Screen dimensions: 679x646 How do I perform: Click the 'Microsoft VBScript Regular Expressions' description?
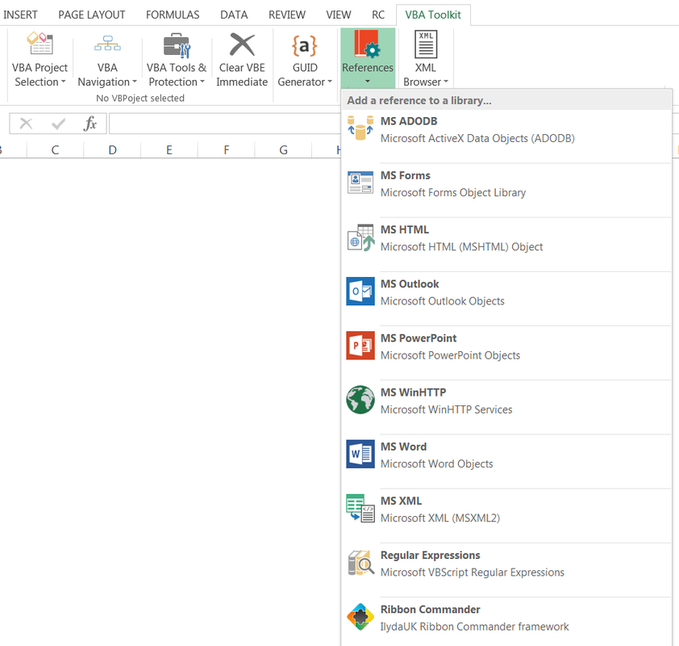click(472, 572)
